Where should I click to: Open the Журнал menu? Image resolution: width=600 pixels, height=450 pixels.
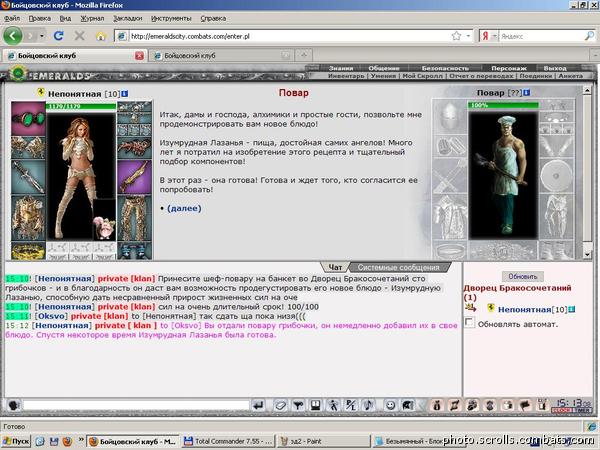92,18
